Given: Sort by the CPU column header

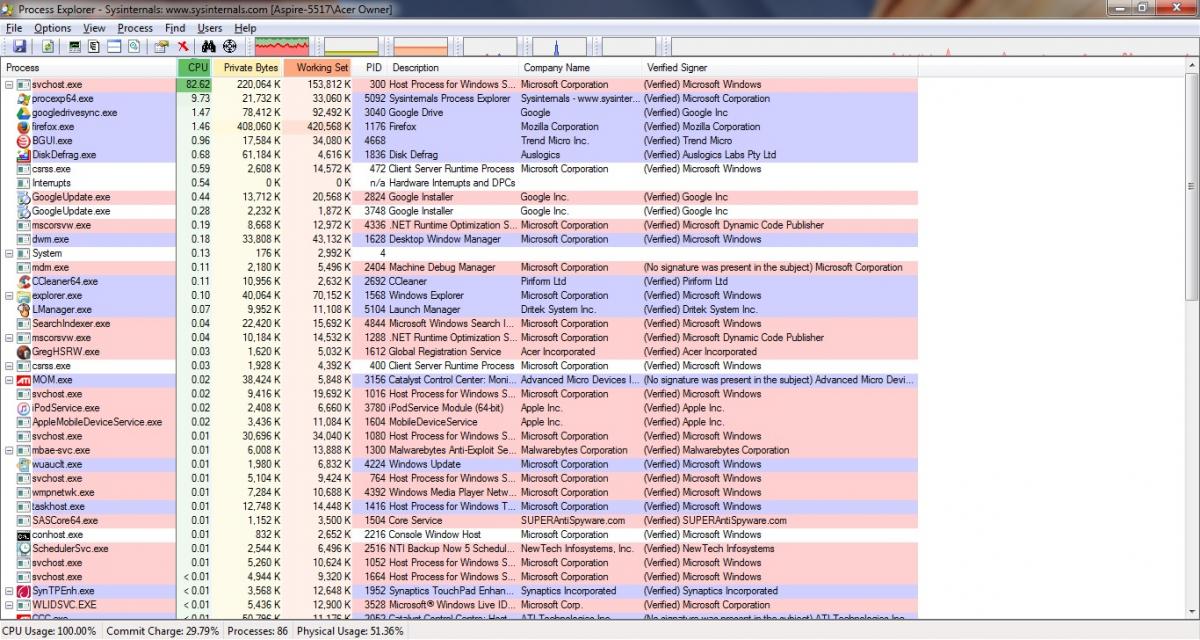Looking at the screenshot, I should pos(195,68).
